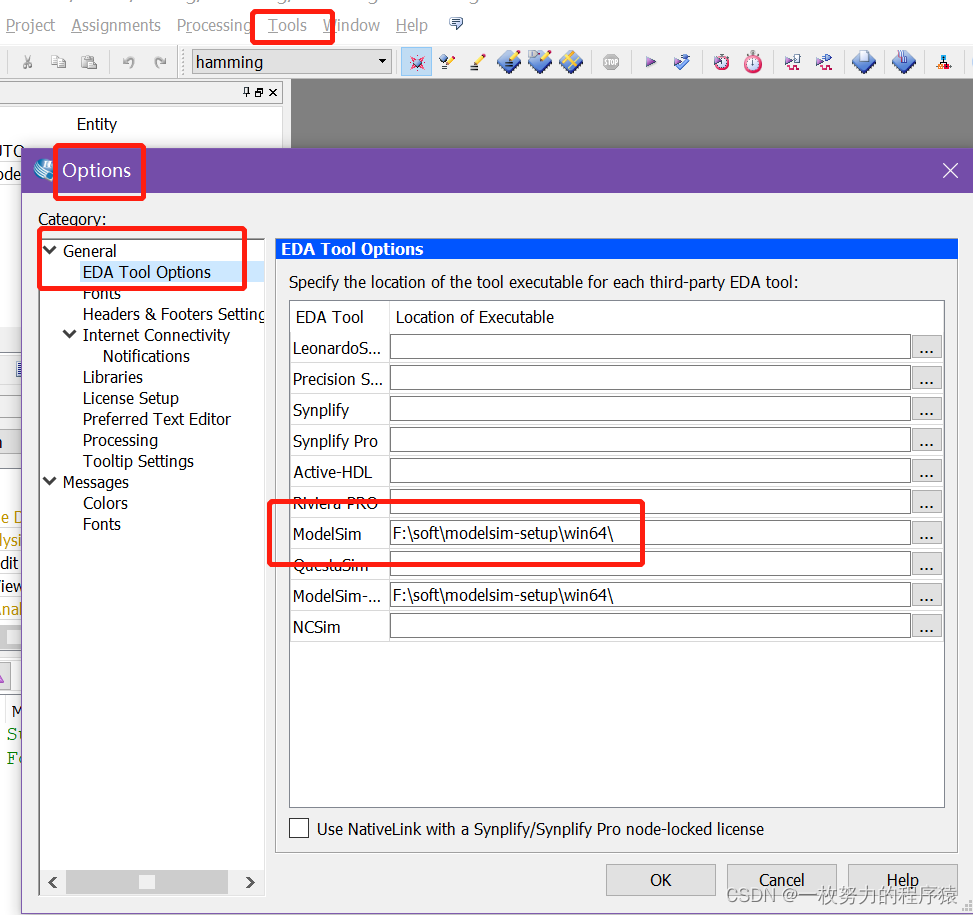Select the Libraries category
Screen dimensions: 973x915
113,377
